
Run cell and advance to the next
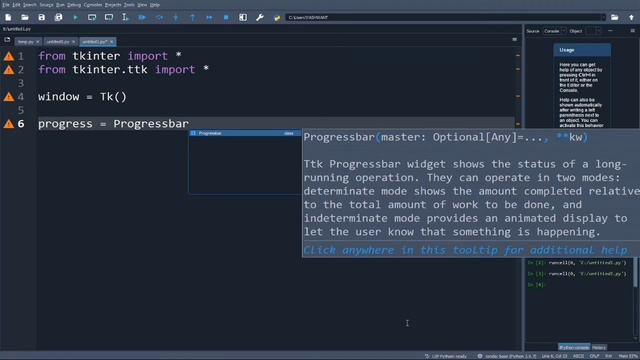109,18
